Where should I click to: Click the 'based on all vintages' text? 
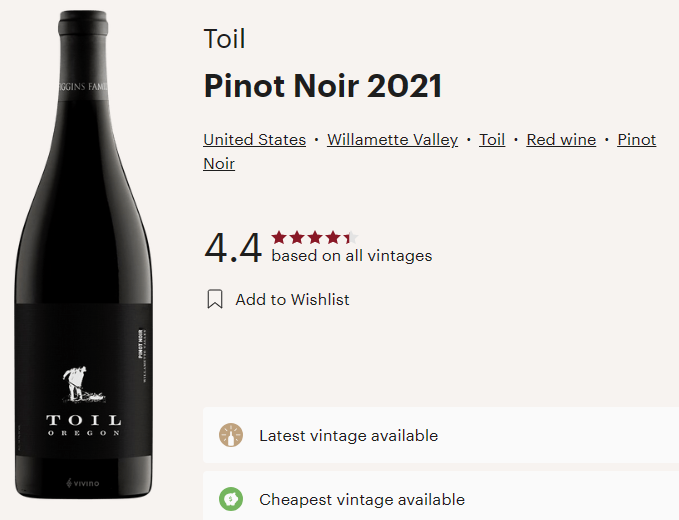click(x=351, y=256)
